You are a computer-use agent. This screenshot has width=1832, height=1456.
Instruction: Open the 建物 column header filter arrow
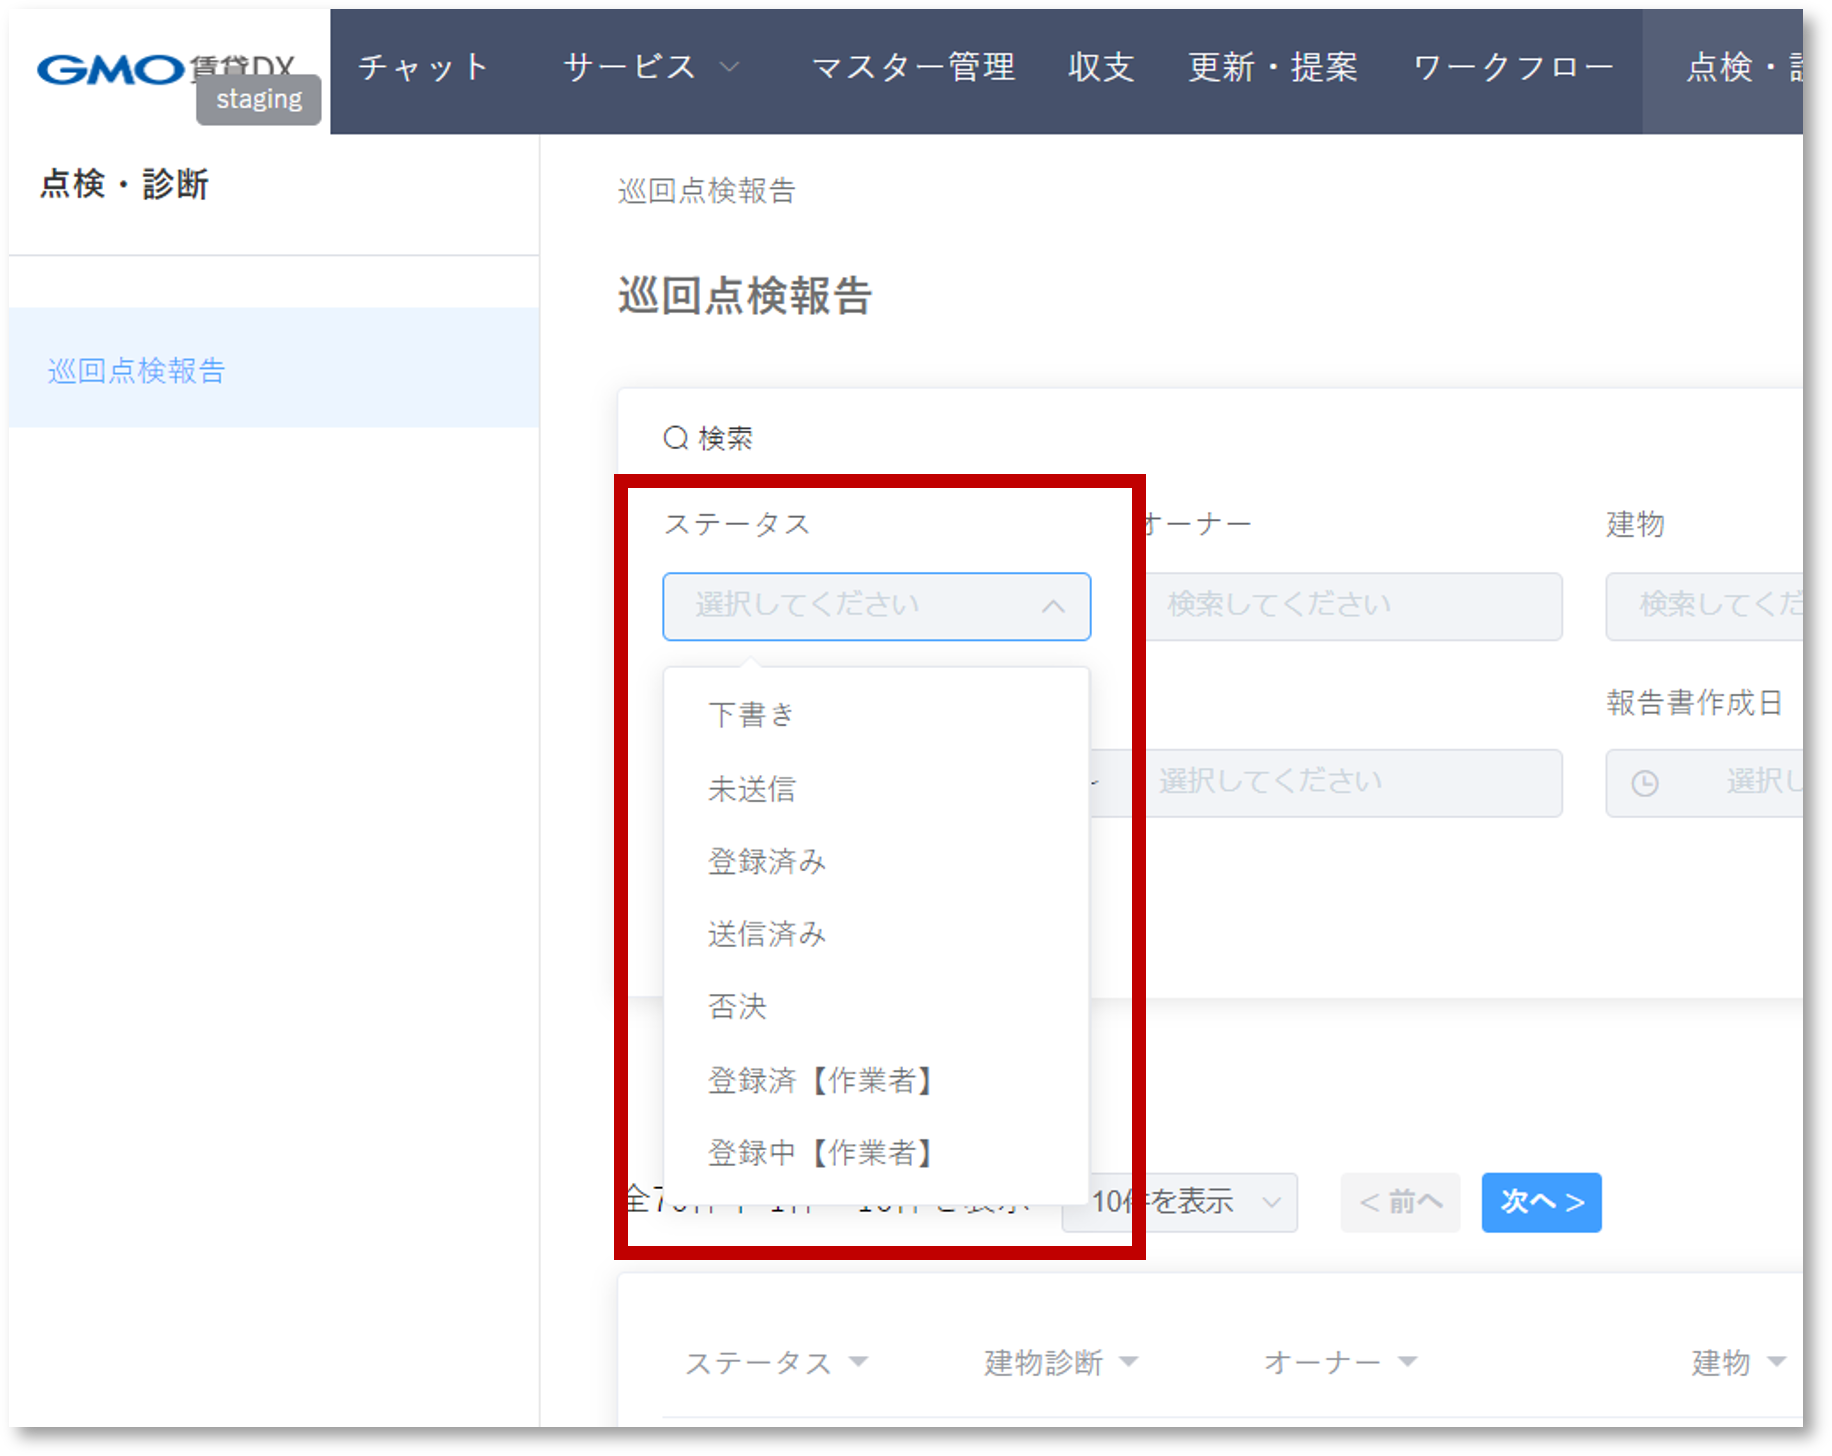pos(1775,1361)
